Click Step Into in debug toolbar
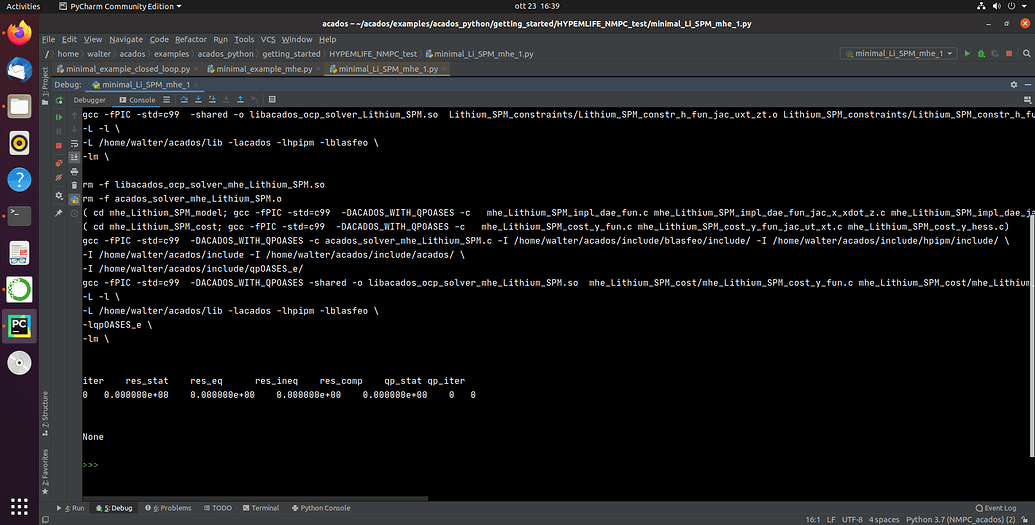The width and height of the screenshot is (1035, 525). pyautogui.click(x=199, y=100)
